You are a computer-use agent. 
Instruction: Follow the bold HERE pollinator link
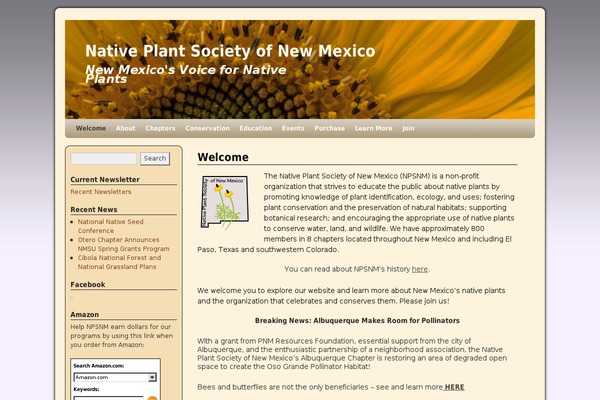[454, 387]
